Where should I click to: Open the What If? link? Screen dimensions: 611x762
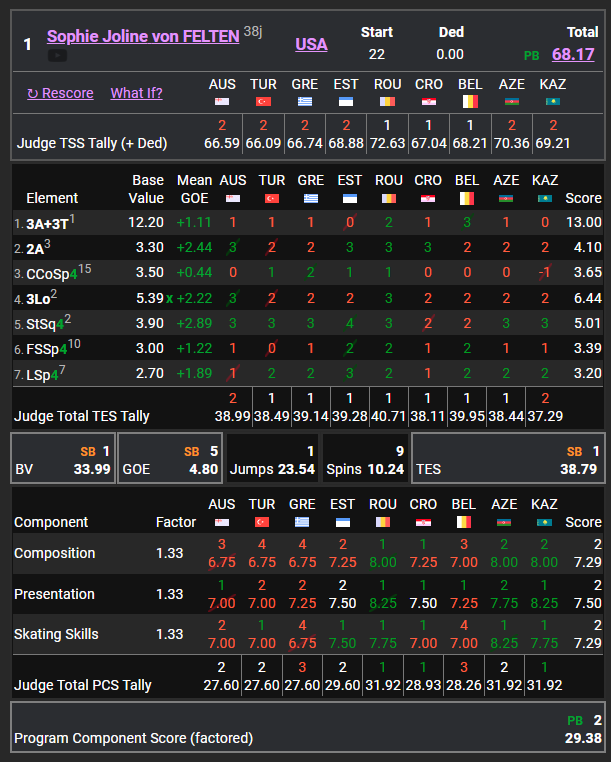[x=136, y=93]
